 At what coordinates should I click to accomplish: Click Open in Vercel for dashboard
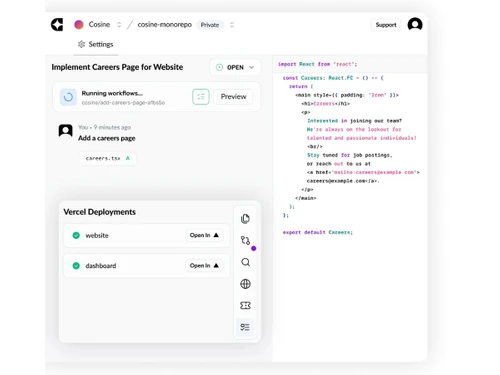coord(204,266)
